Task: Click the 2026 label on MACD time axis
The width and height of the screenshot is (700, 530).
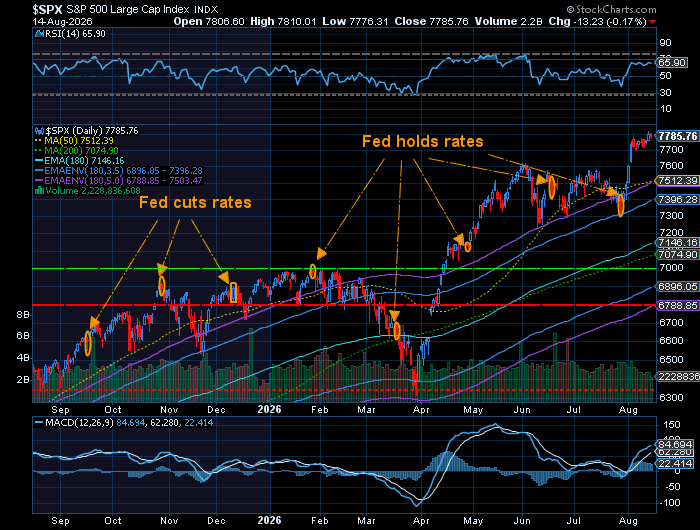Action: coord(270,521)
